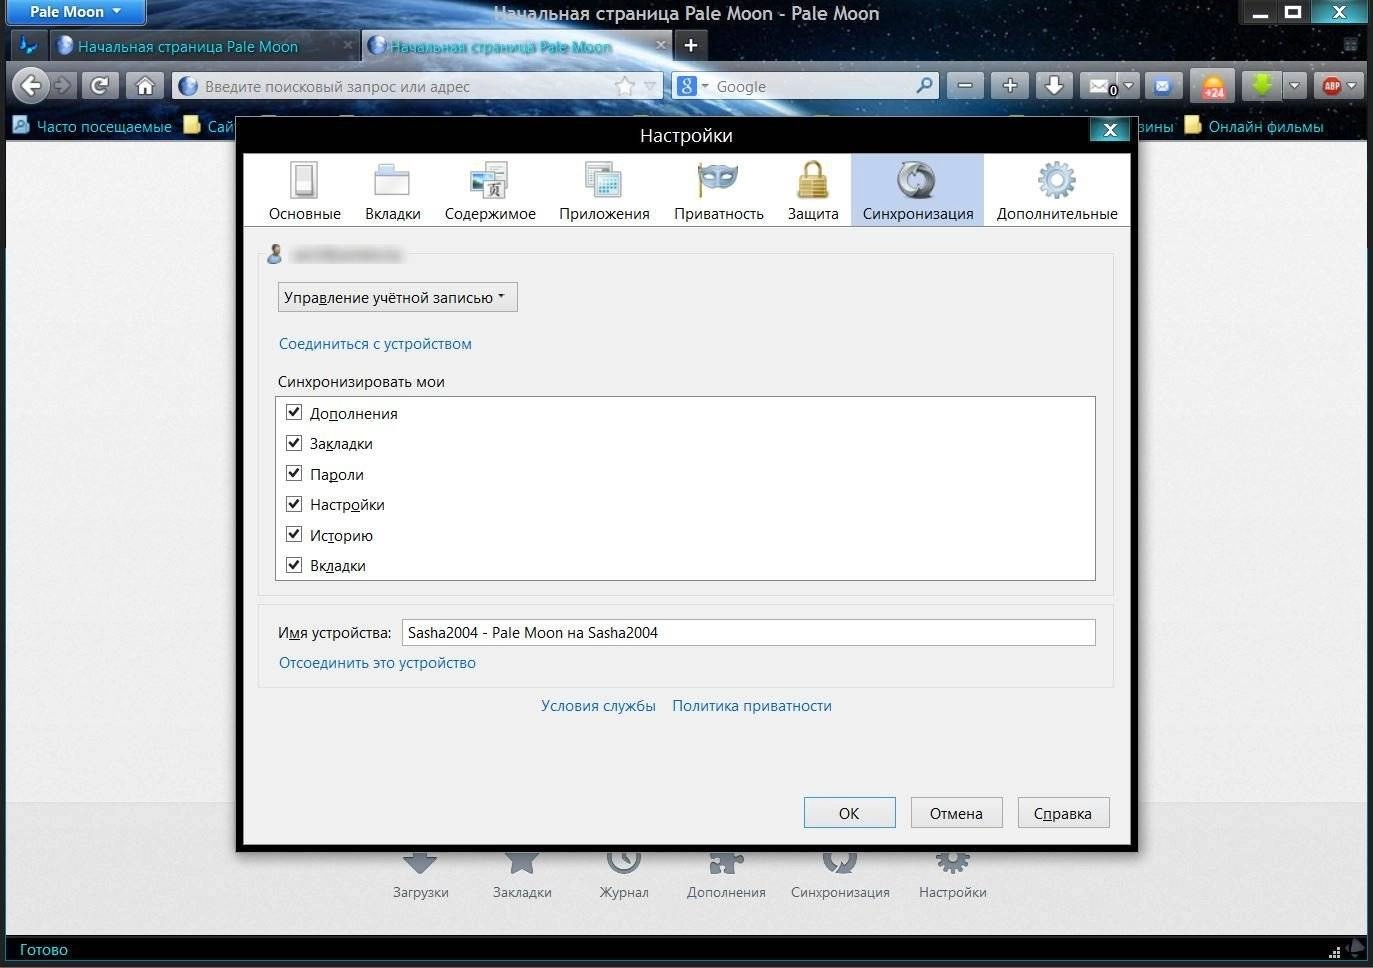The height and width of the screenshot is (968, 1373).
Task: Open Настройки from start page shortcuts
Action: (x=952, y=875)
